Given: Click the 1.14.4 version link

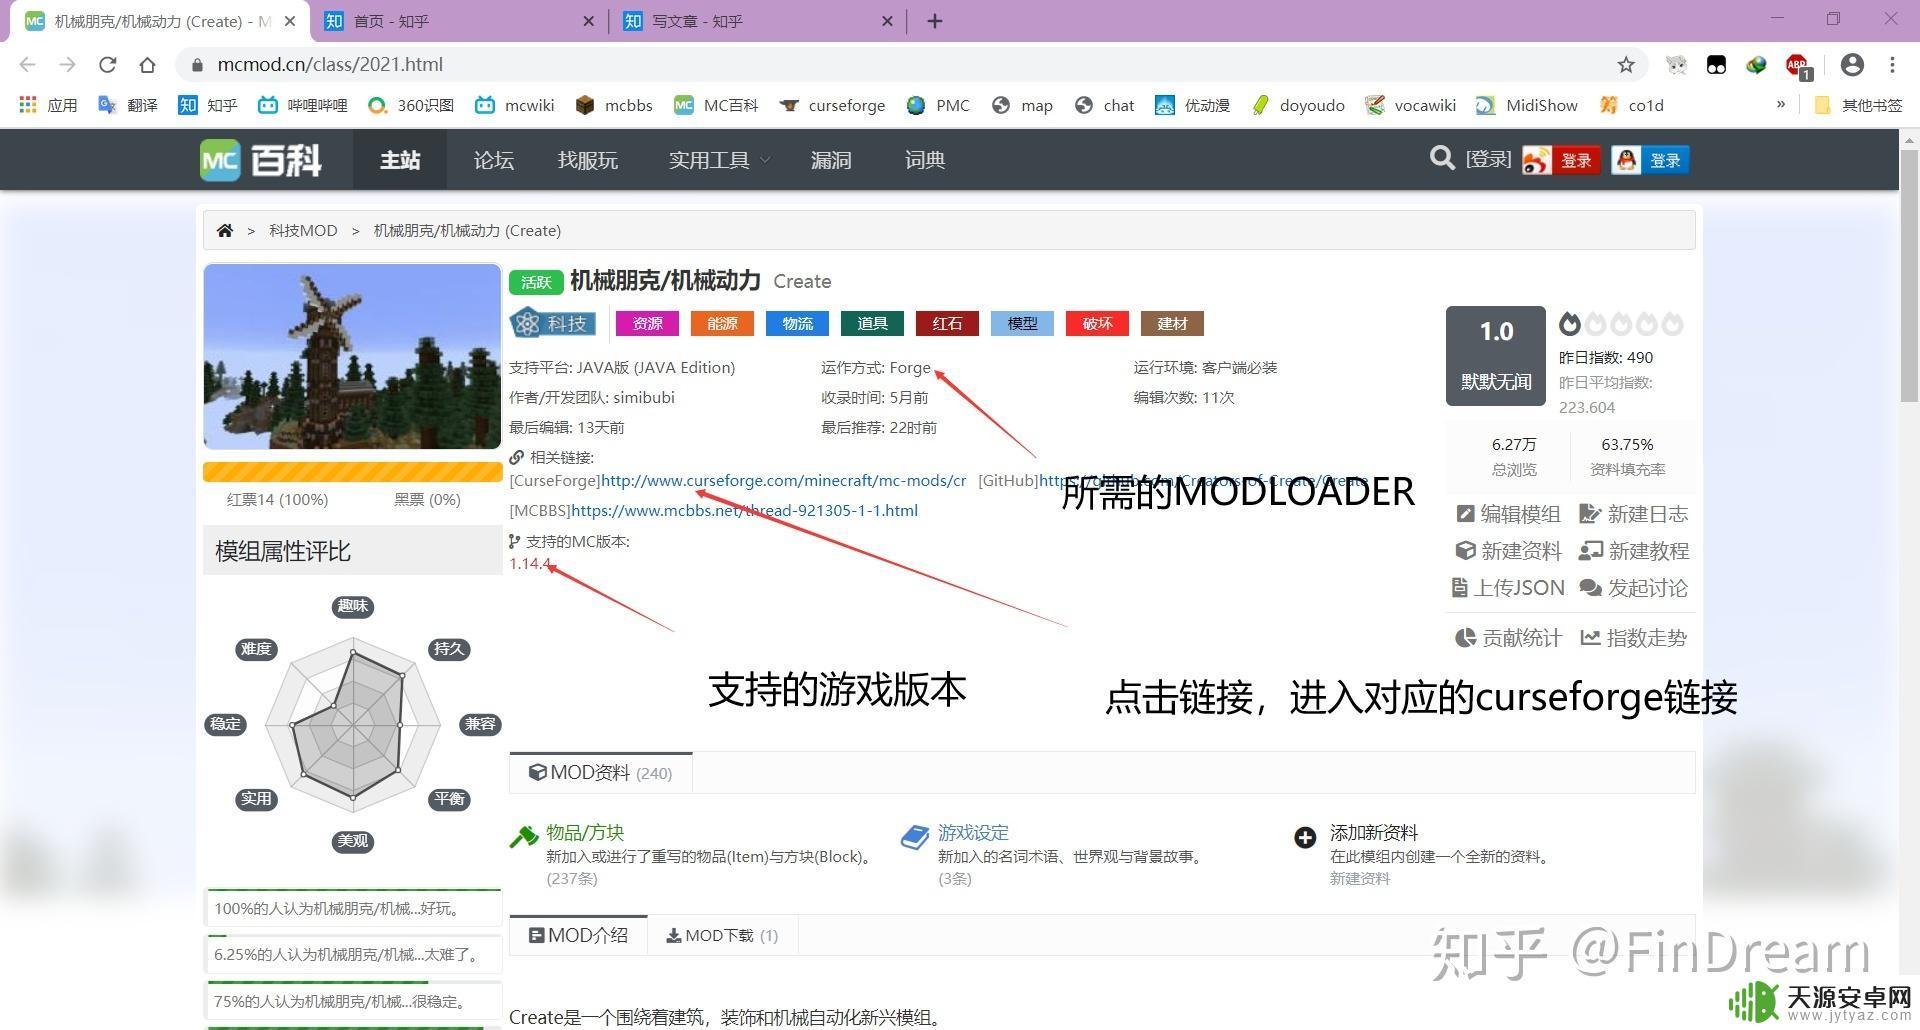Looking at the screenshot, I should pos(530,564).
